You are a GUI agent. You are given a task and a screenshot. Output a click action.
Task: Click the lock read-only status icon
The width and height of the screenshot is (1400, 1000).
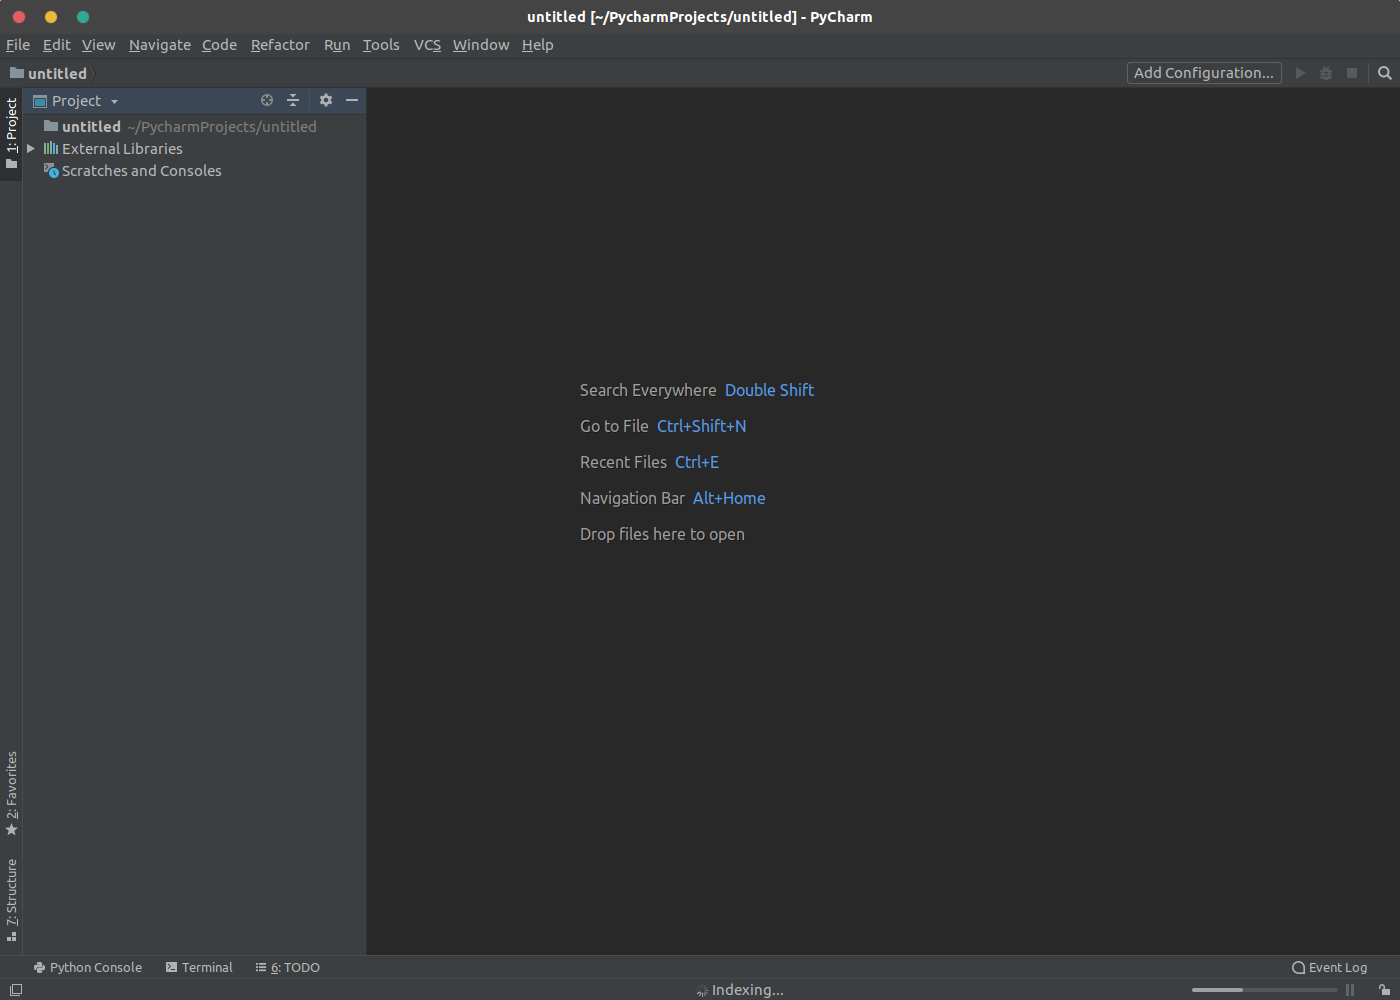click(1384, 990)
